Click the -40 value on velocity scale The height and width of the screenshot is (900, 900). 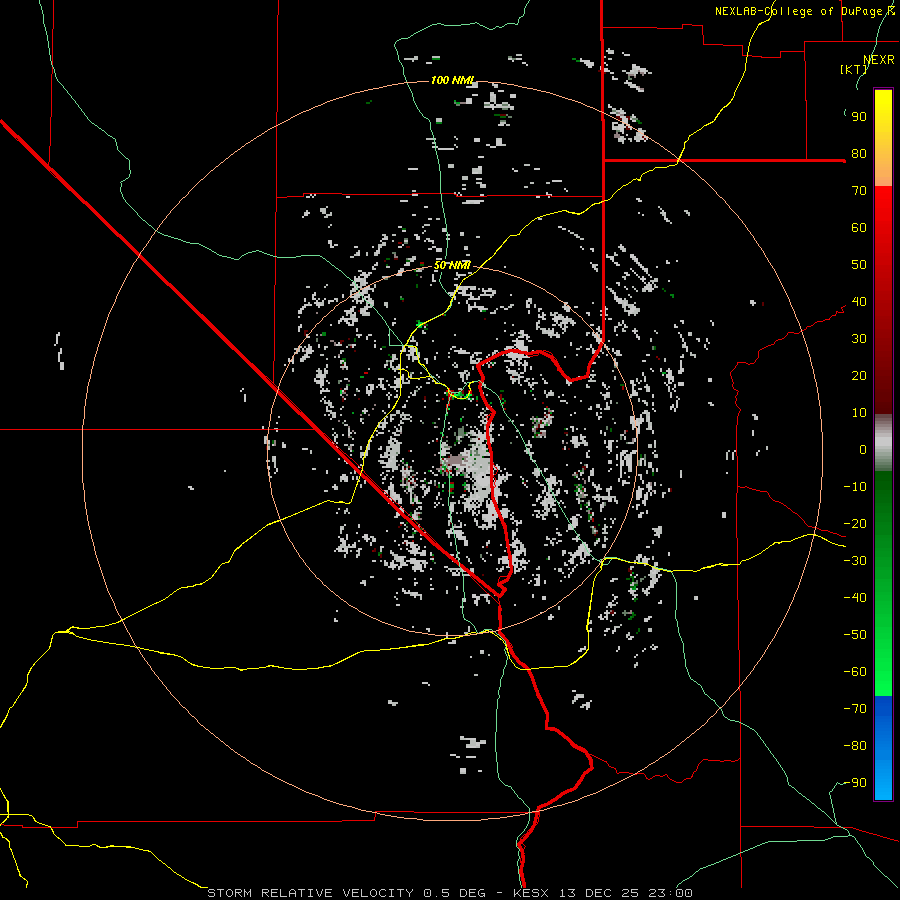coord(855,598)
